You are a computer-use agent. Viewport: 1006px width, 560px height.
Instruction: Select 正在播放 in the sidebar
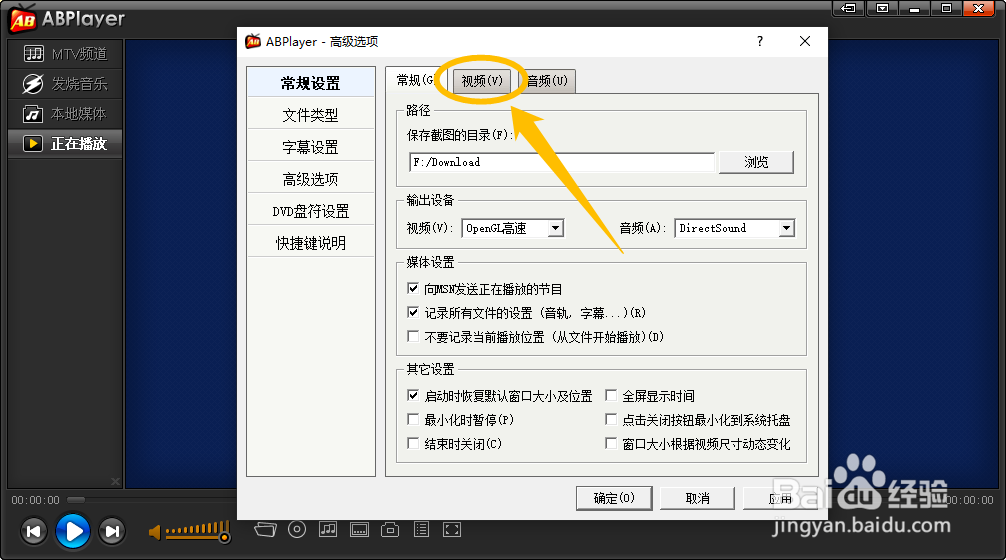click(x=65, y=144)
